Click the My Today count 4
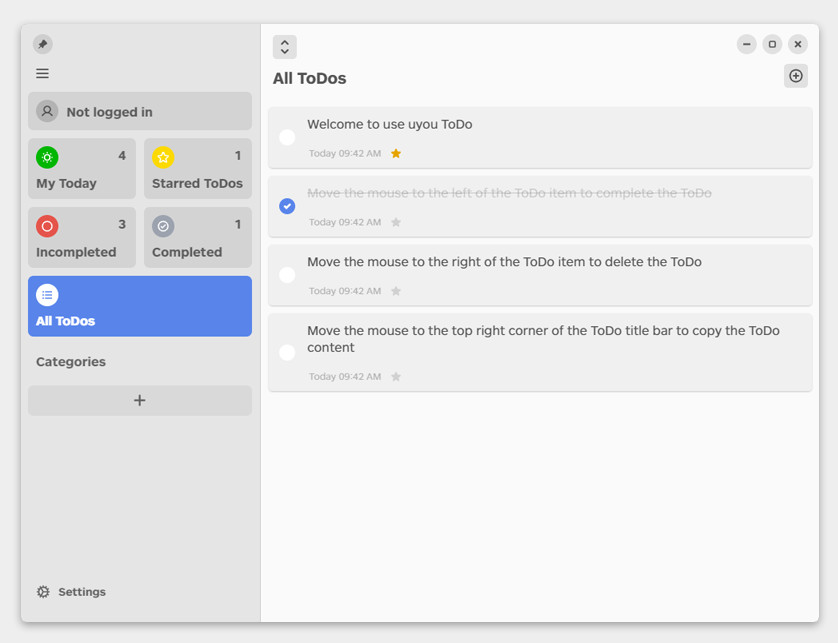 click(x=122, y=156)
